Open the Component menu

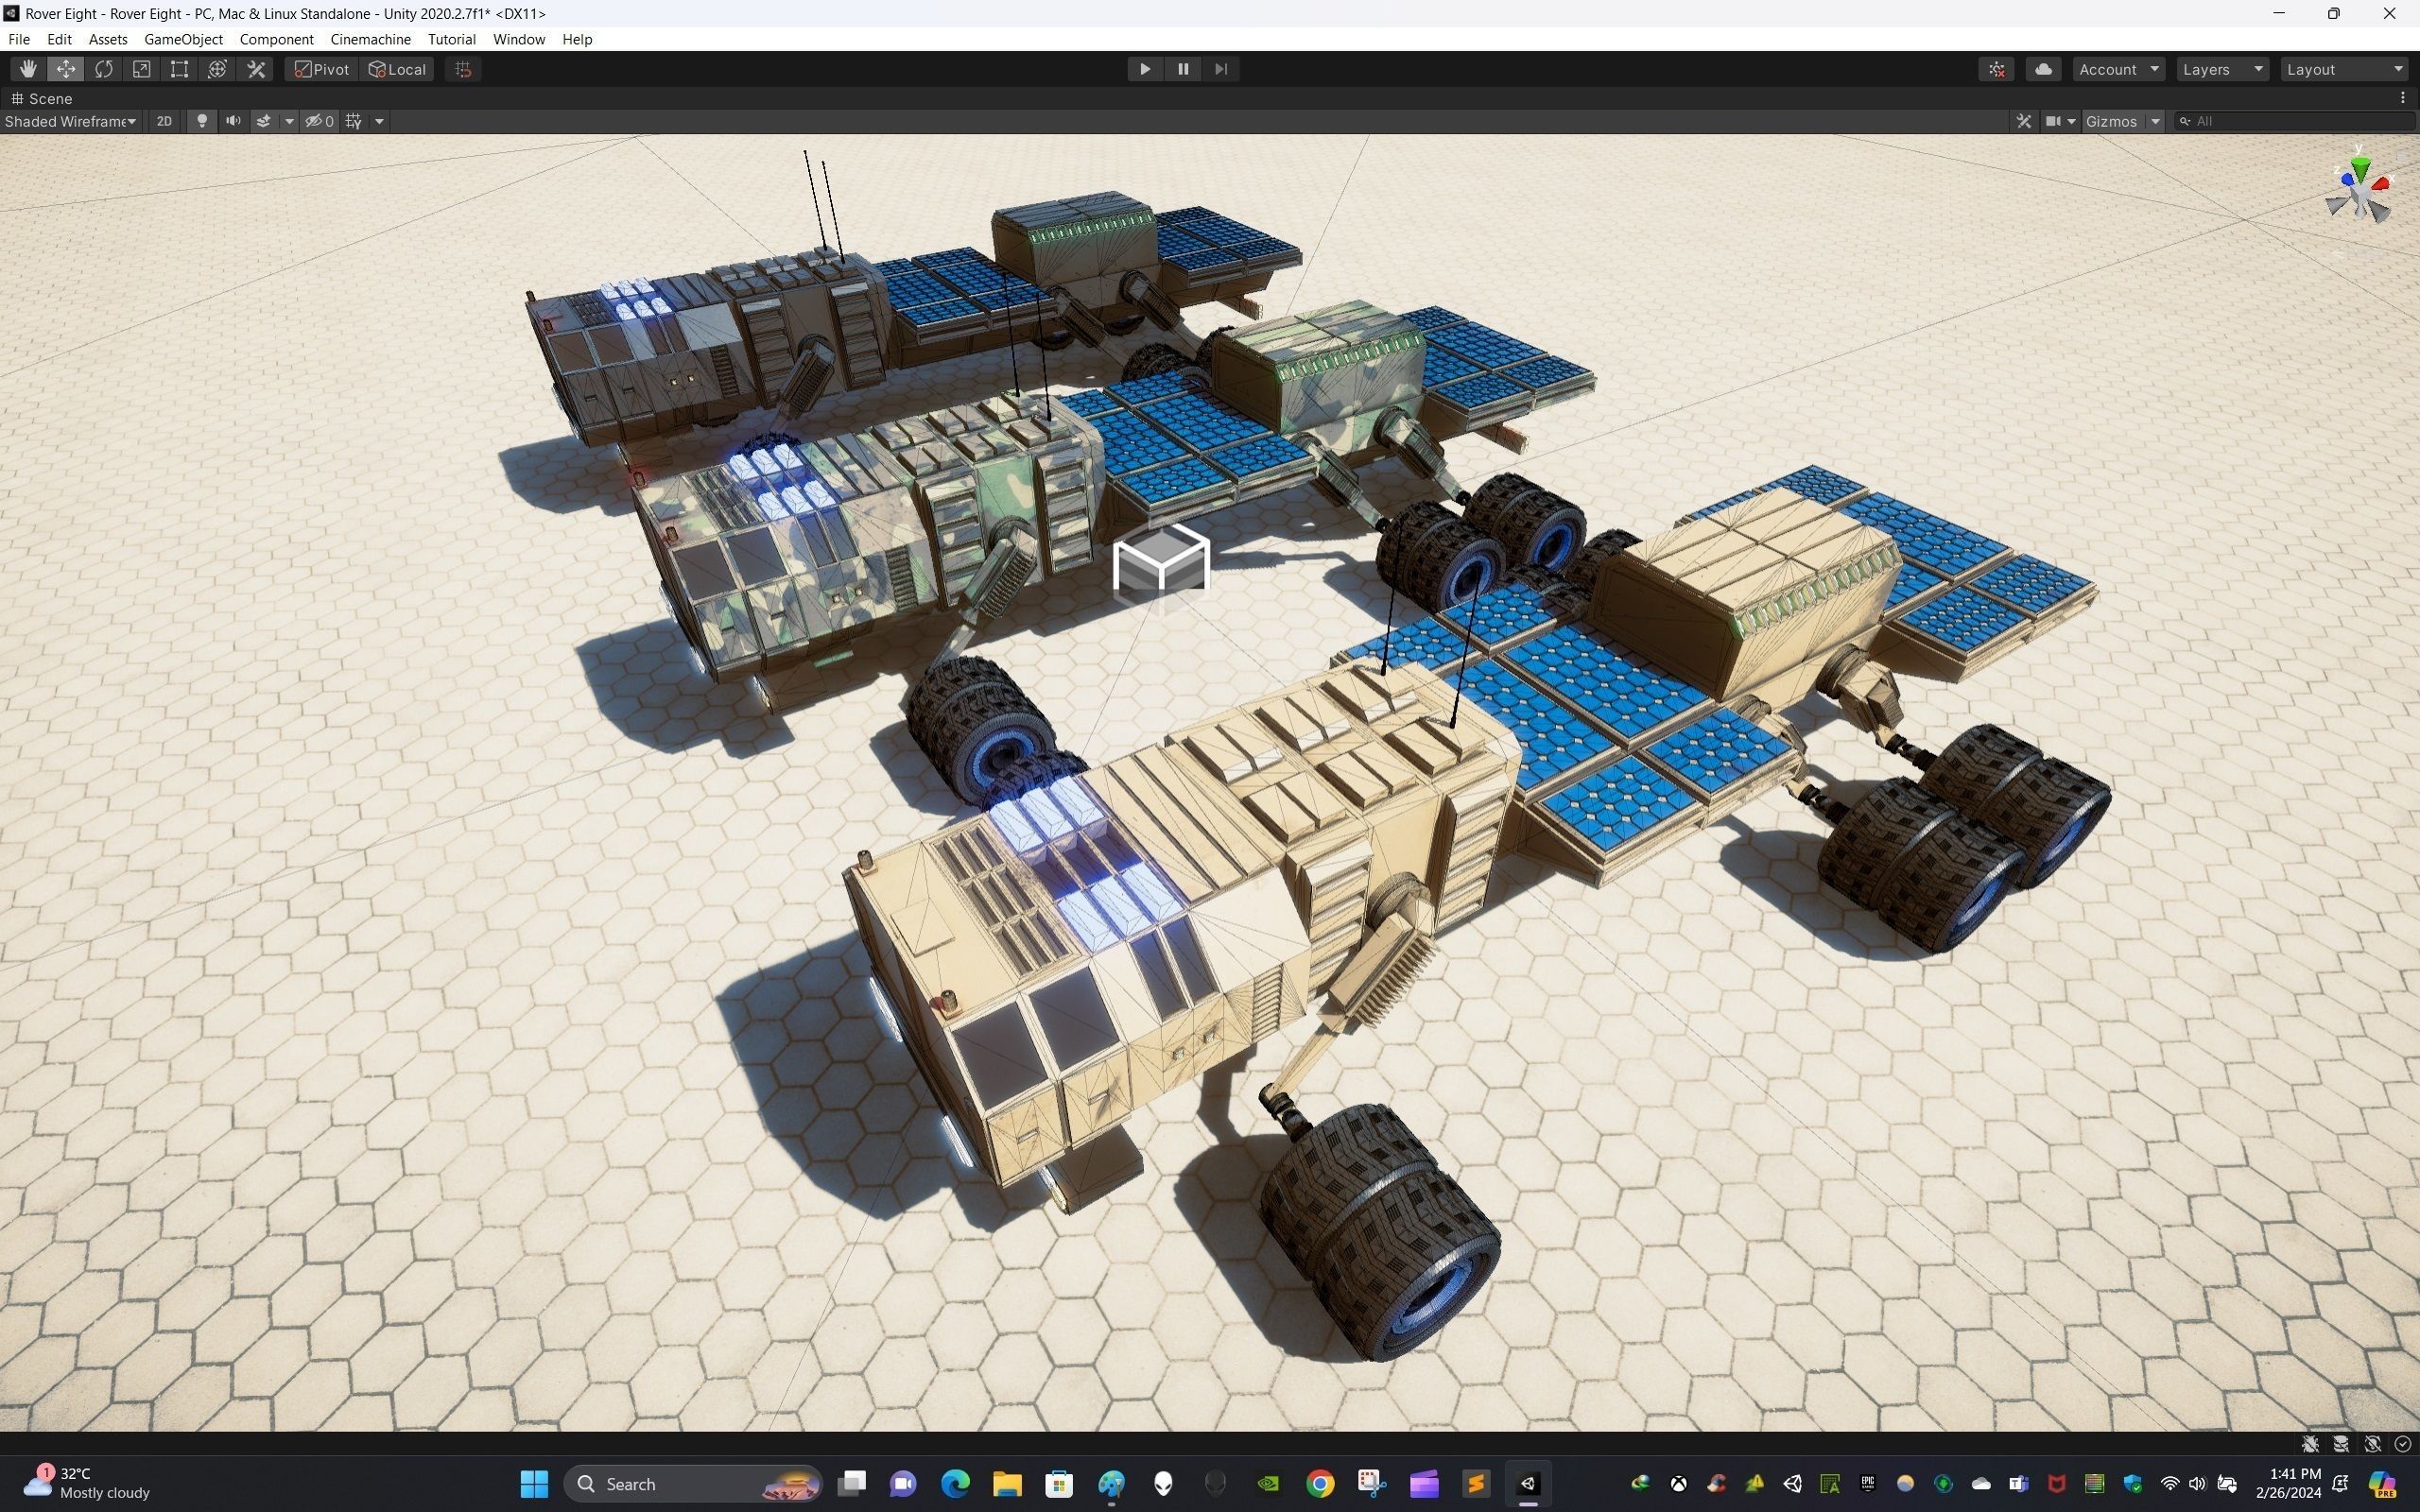[276, 39]
